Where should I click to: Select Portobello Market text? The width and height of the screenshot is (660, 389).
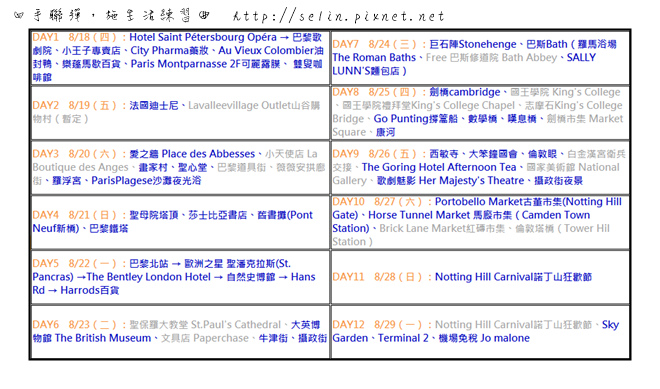point(480,202)
